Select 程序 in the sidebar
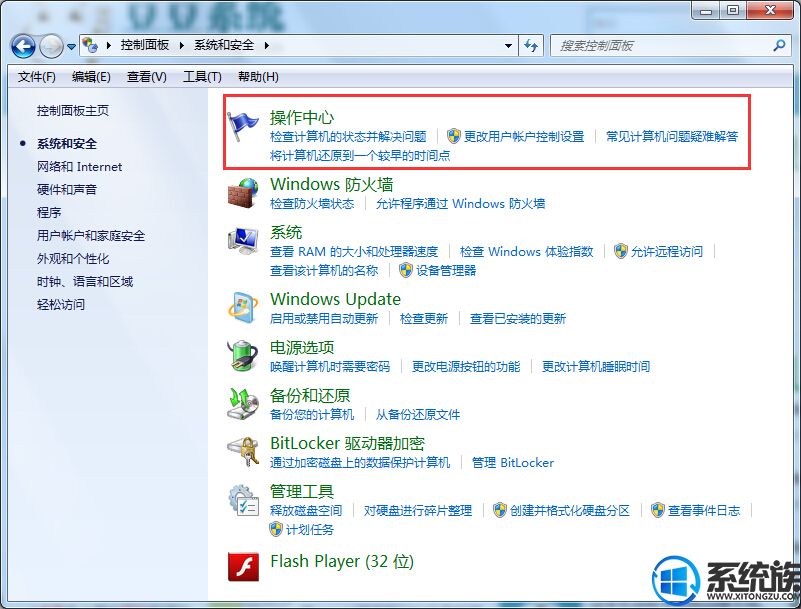The image size is (801, 609). pos(49,213)
